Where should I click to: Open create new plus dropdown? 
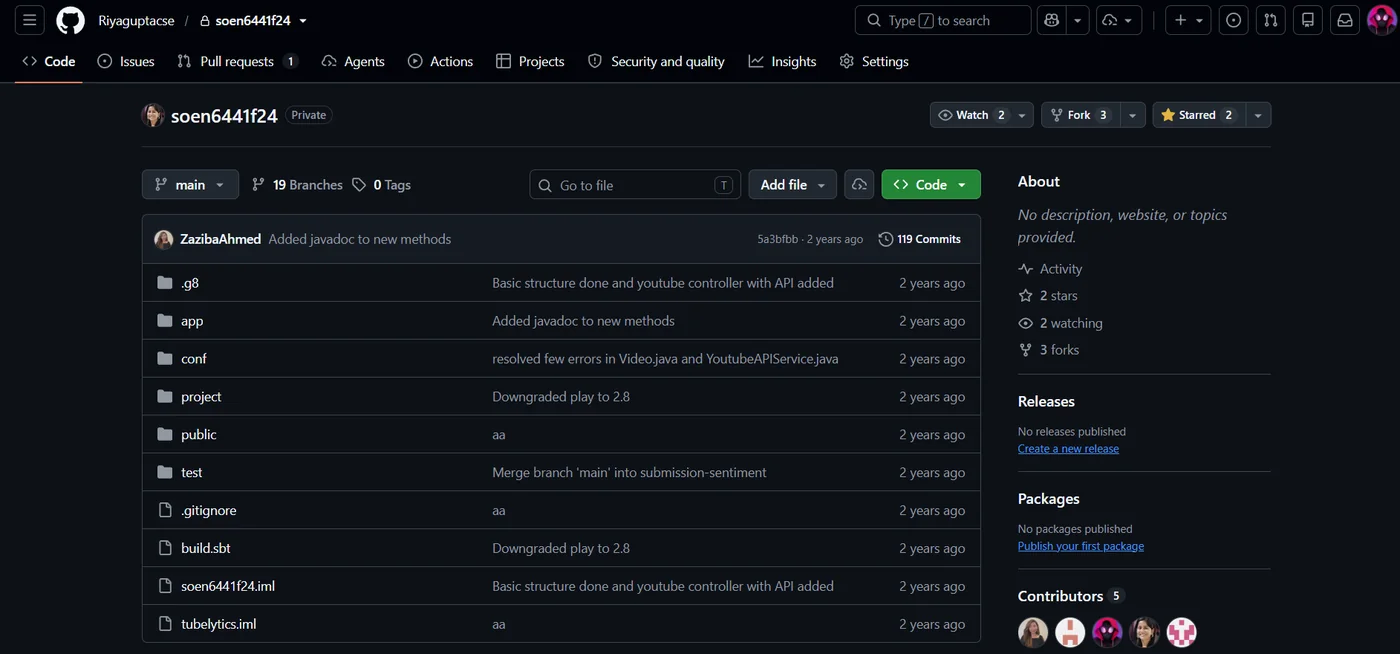pos(1189,20)
